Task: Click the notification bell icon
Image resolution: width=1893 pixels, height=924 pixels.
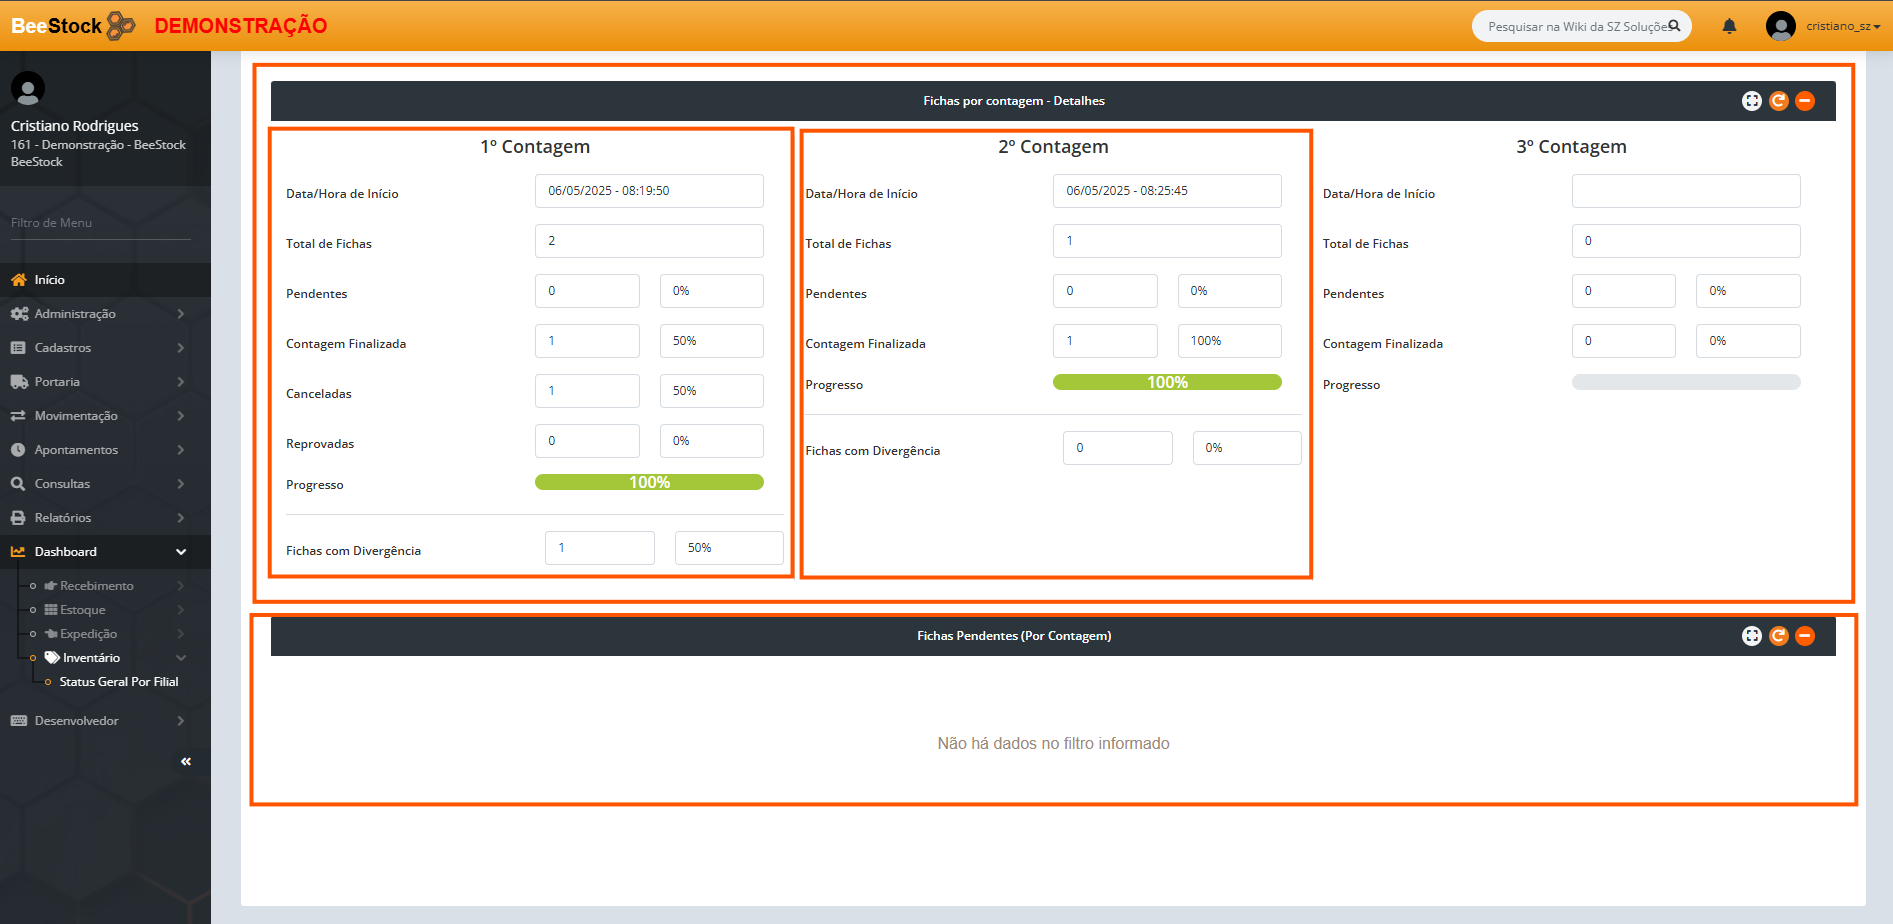Action: pyautogui.click(x=1729, y=26)
